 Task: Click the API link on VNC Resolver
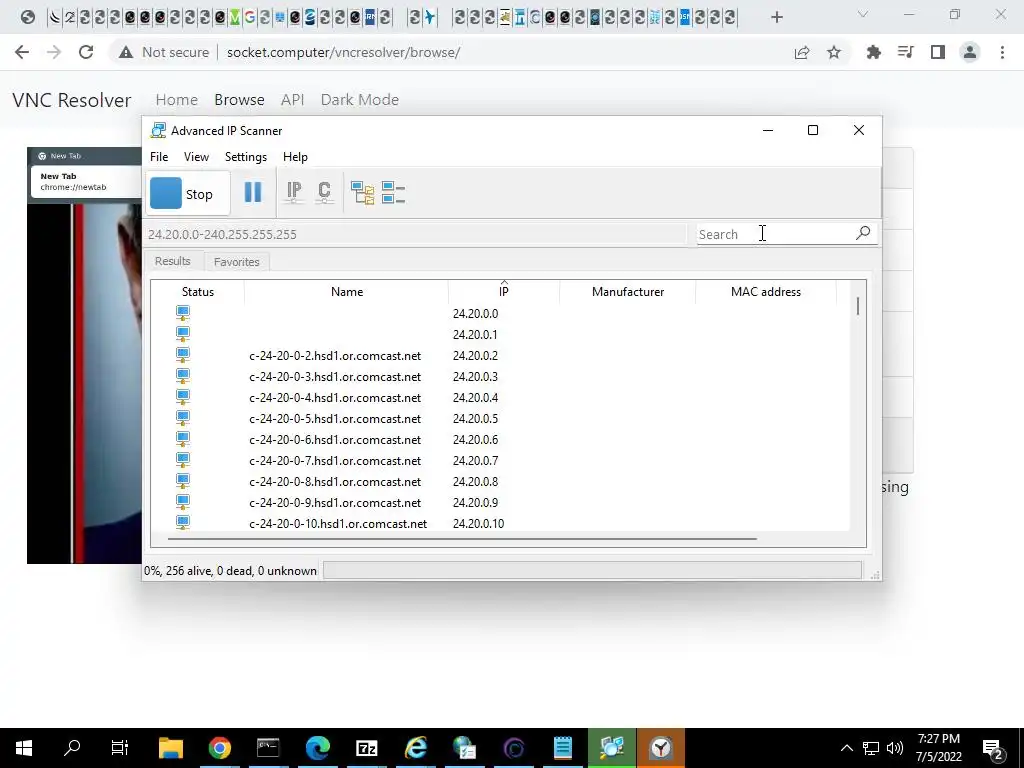pos(293,100)
